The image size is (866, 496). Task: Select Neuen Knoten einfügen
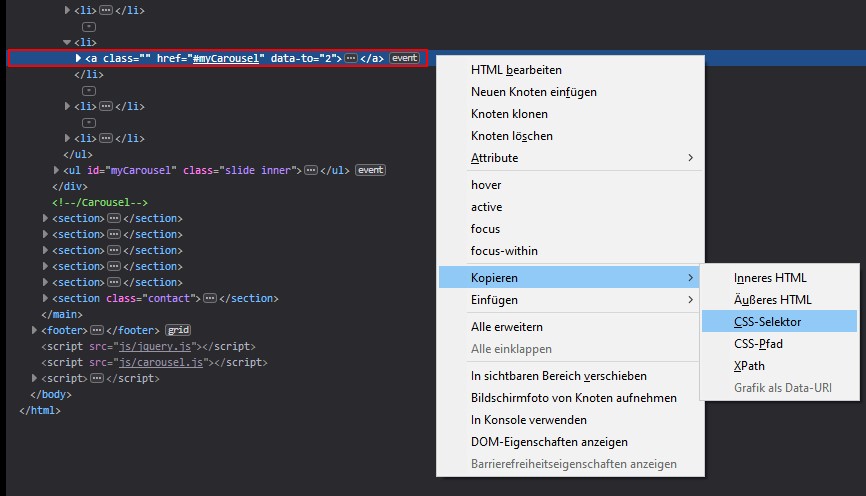[x=571, y=92]
